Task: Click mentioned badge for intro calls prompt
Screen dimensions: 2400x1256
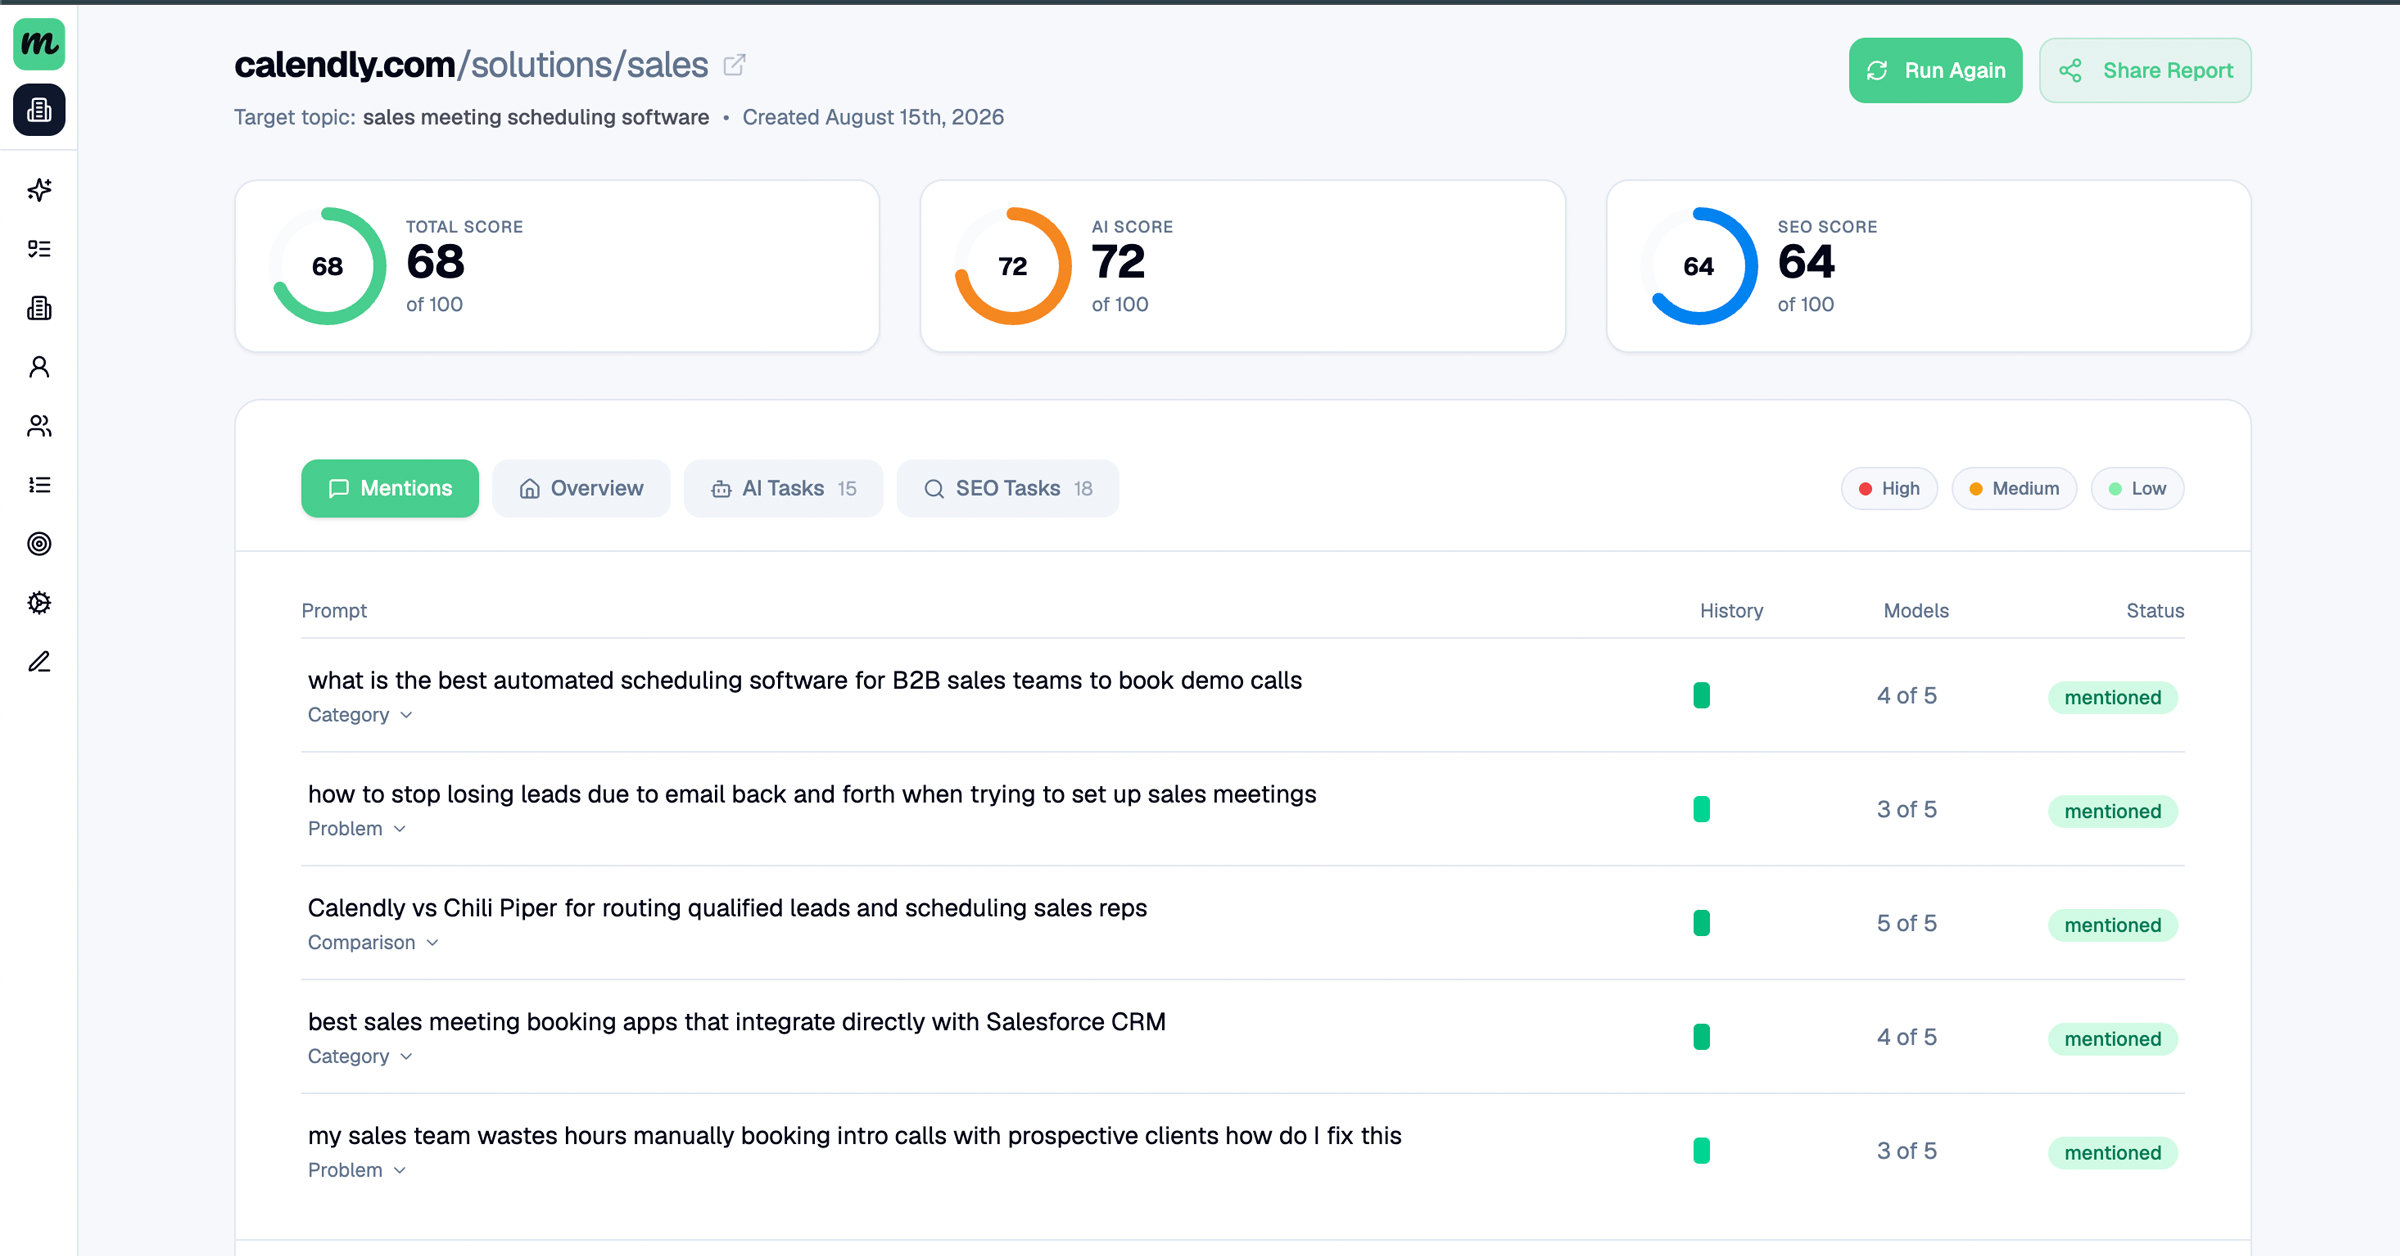Action: [2113, 1154]
